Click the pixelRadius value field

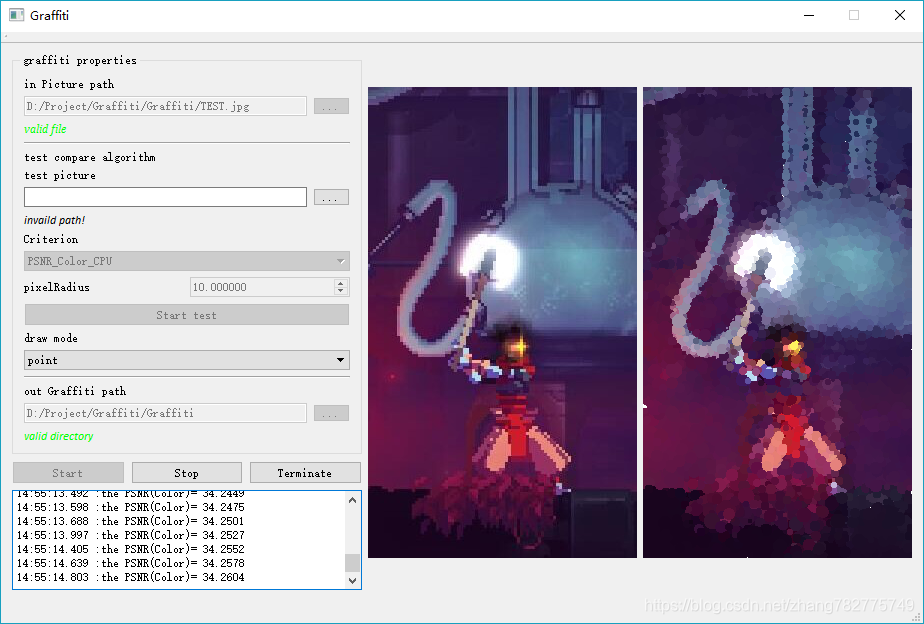[x=262, y=287]
